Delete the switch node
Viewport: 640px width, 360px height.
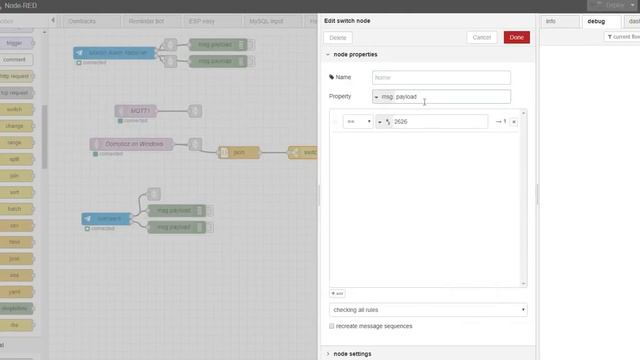(338, 38)
